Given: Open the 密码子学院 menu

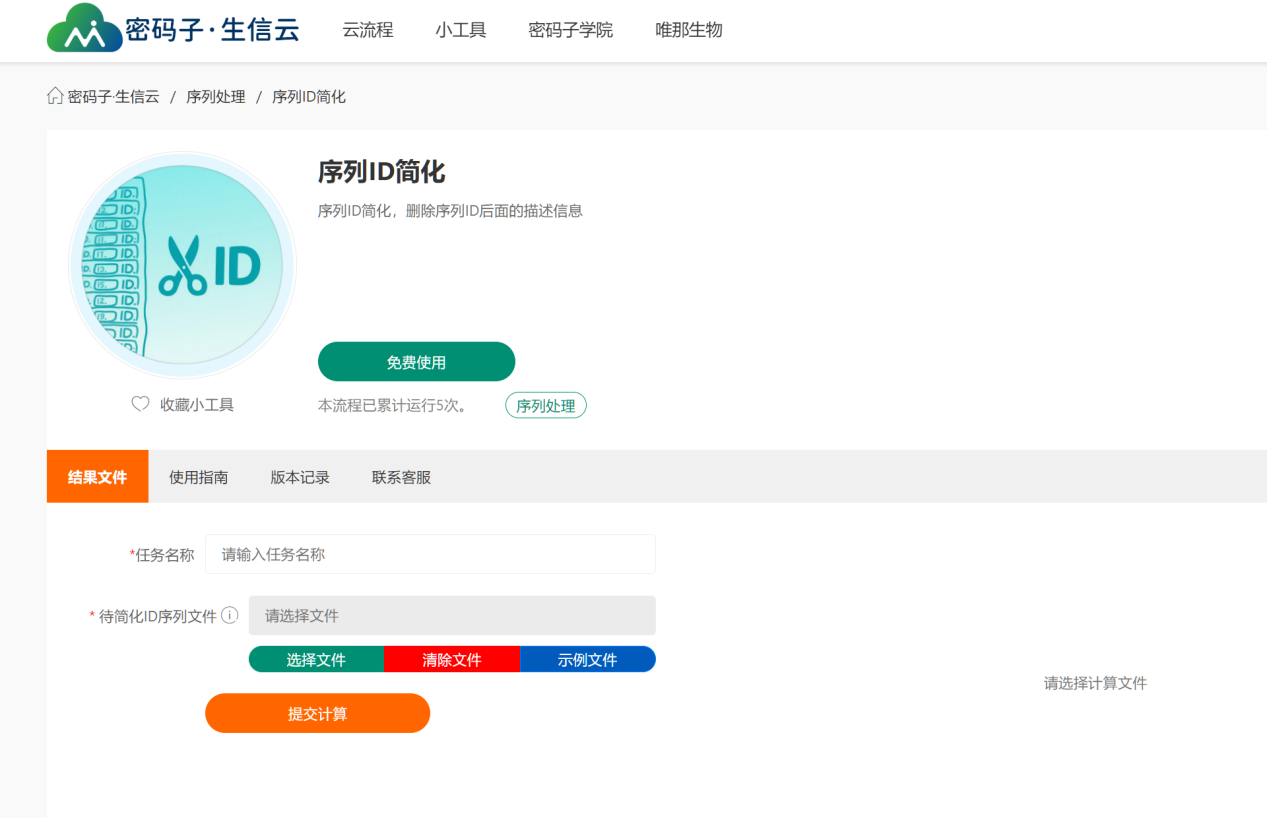Looking at the screenshot, I should click(x=571, y=30).
